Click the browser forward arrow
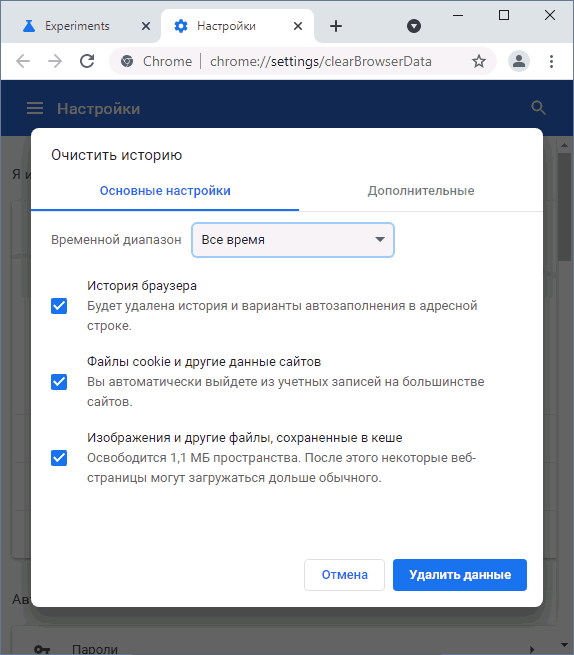574x655 pixels. coord(55,61)
